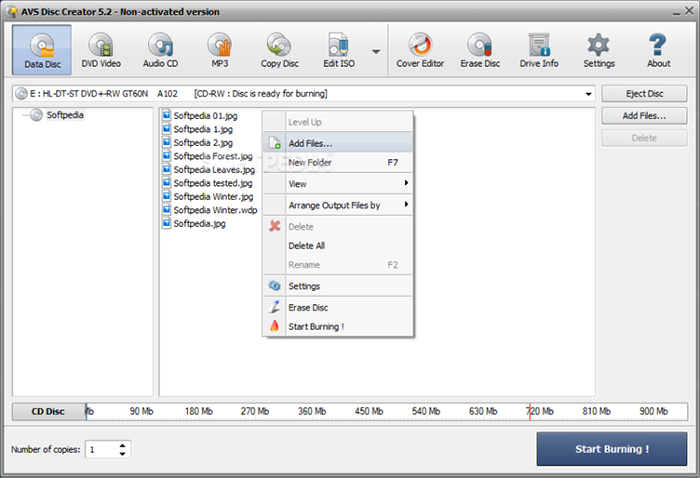Click the CD Disc size button
Viewport: 700px width, 478px height.
pos(48,411)
